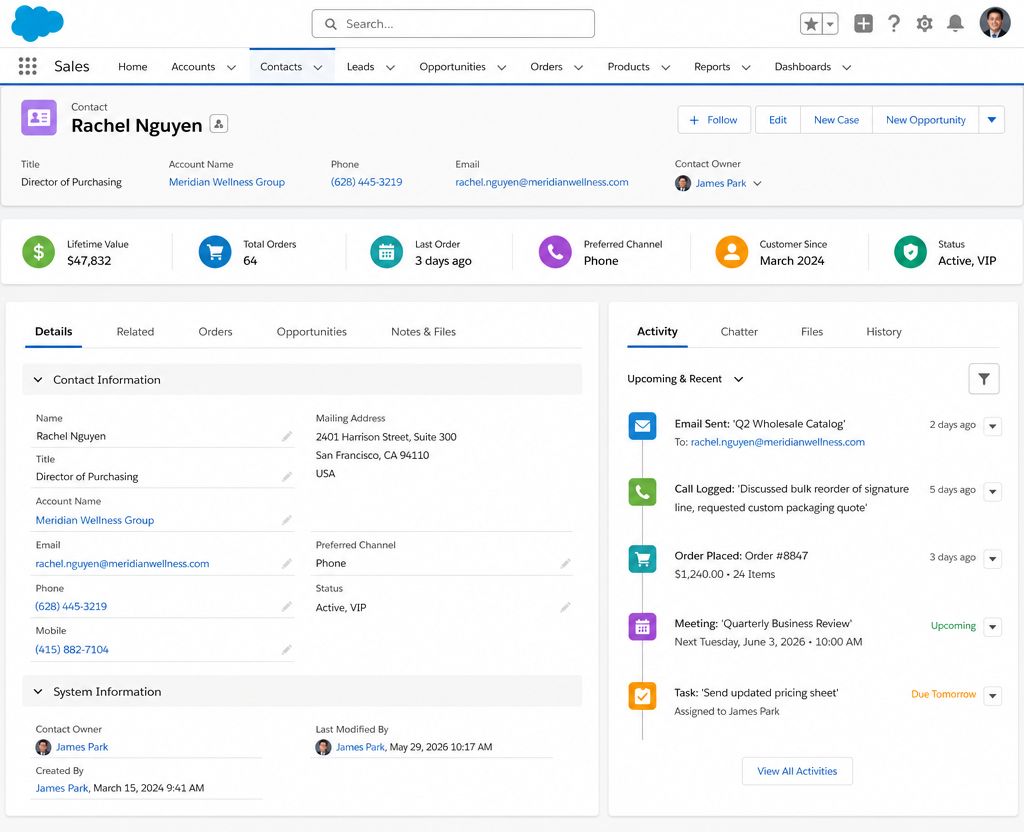Go to the Home nav tab
Viewport: 1024px width, 832px height.
pyautogui.click(x=133, y=67)
